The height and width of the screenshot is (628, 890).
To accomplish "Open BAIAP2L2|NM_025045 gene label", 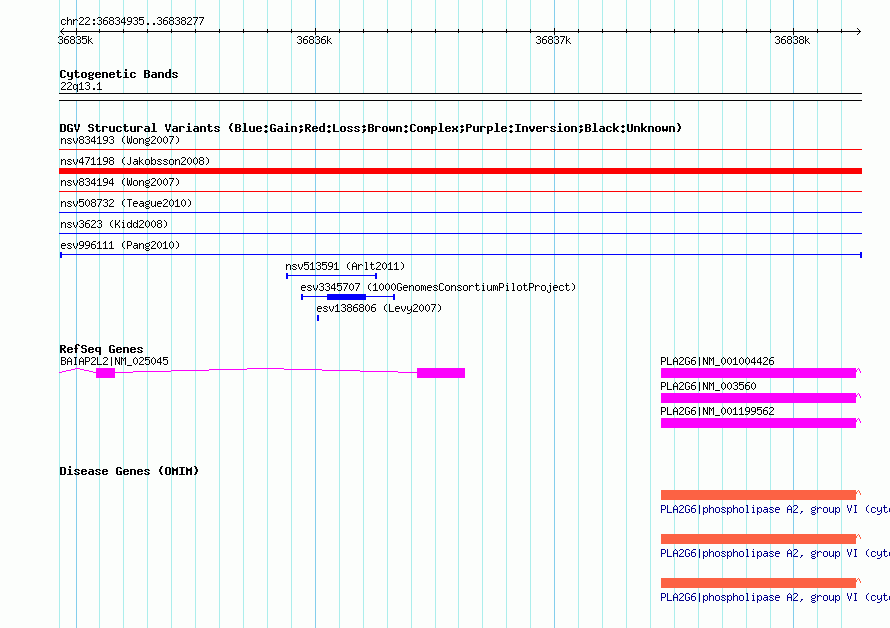I will 114,361.
